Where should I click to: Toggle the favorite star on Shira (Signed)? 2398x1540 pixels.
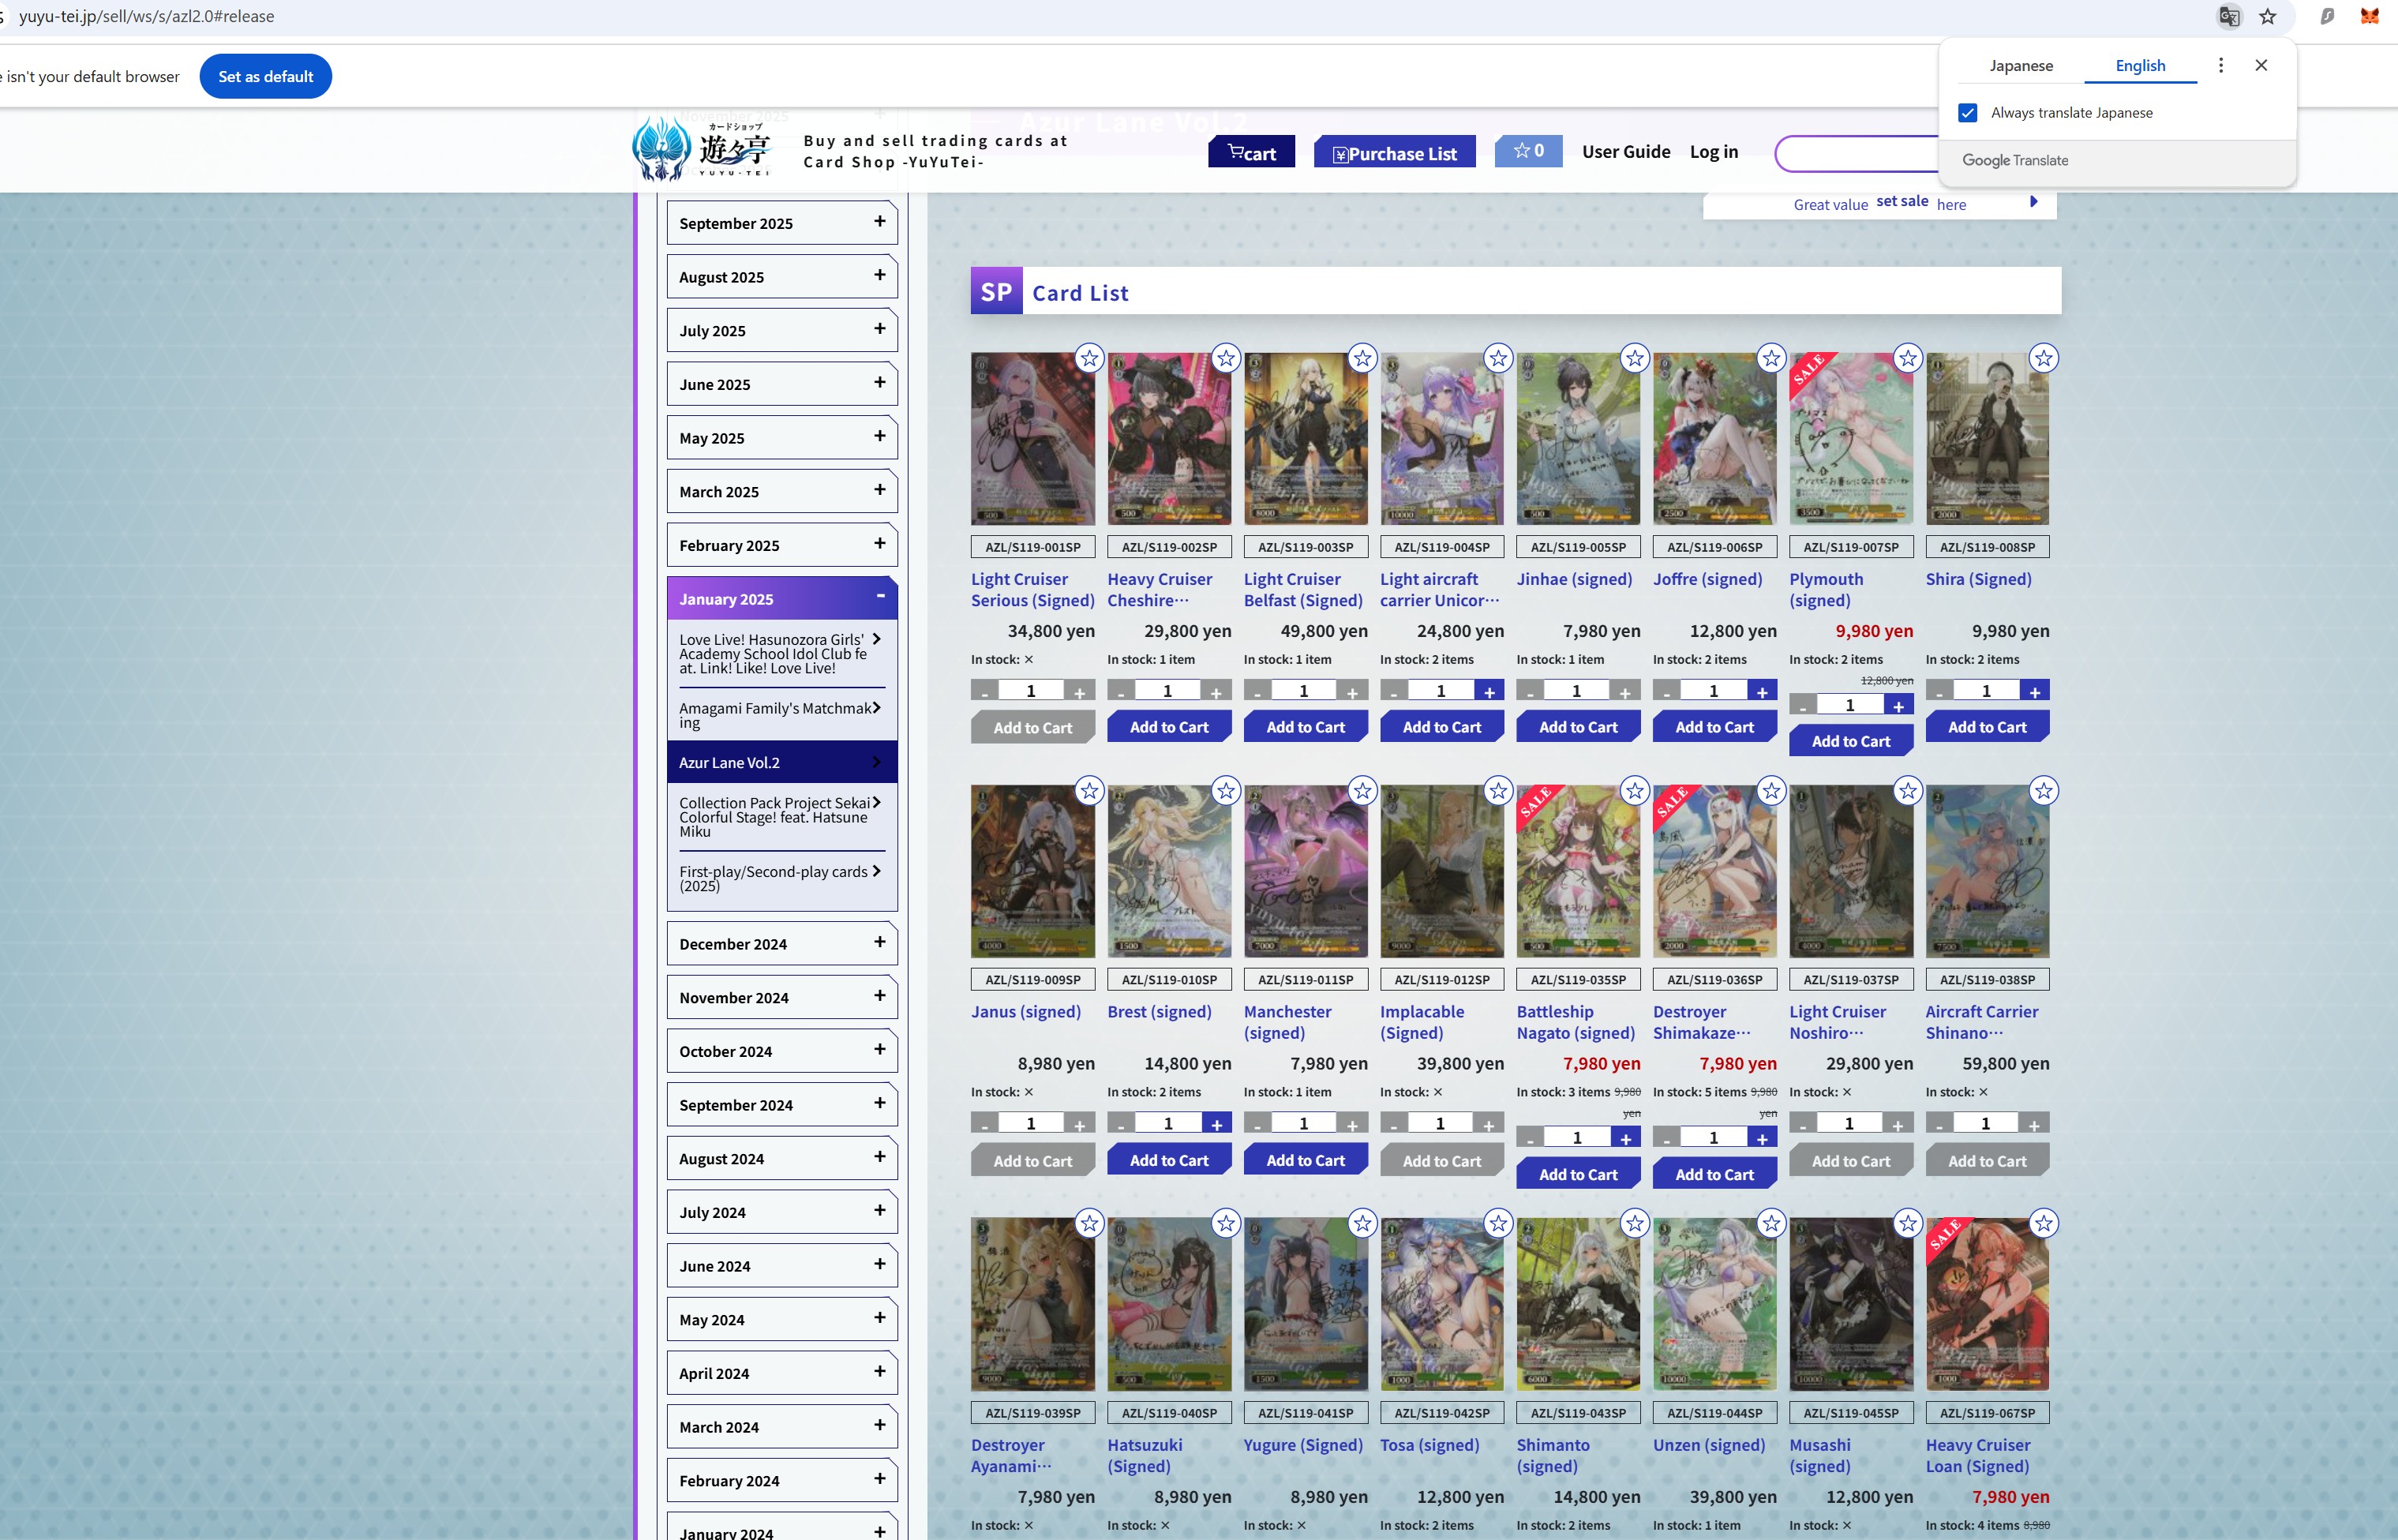2043,357
